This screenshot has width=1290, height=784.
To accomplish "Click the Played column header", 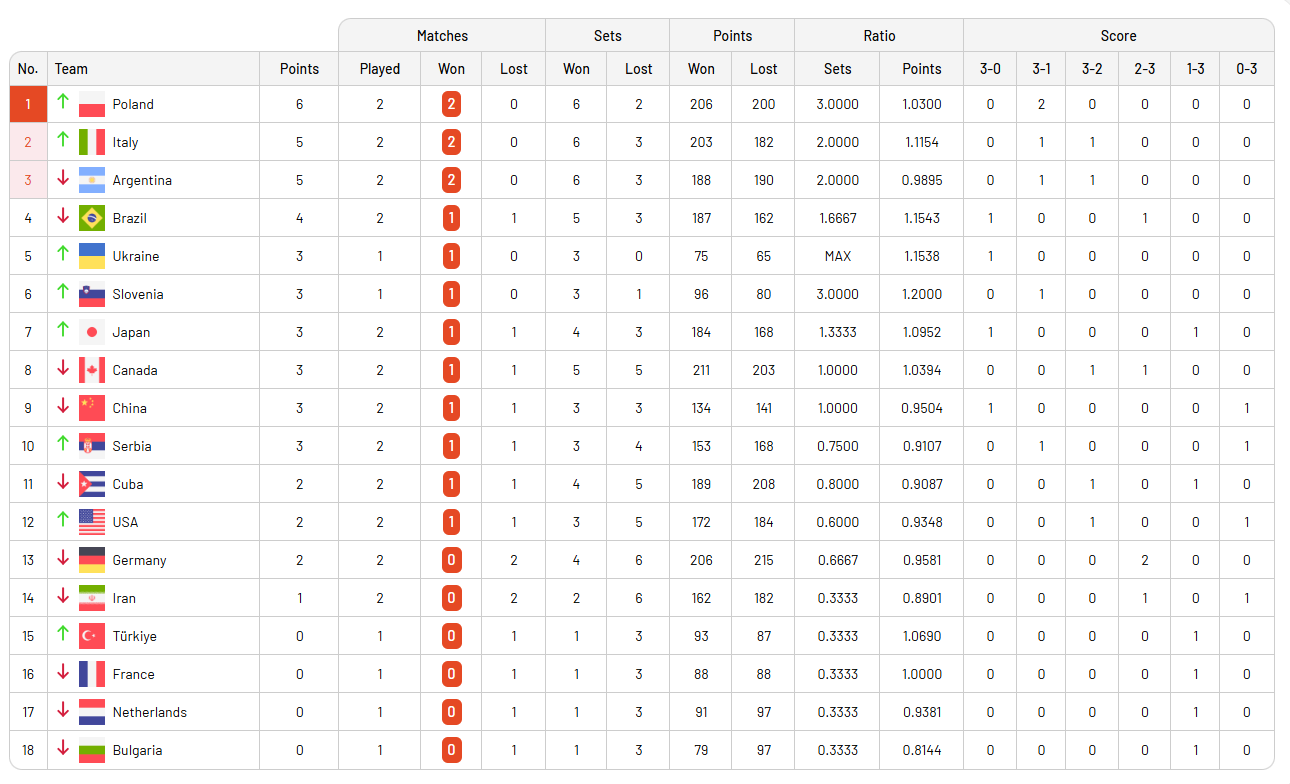I will tap(379, 69).
